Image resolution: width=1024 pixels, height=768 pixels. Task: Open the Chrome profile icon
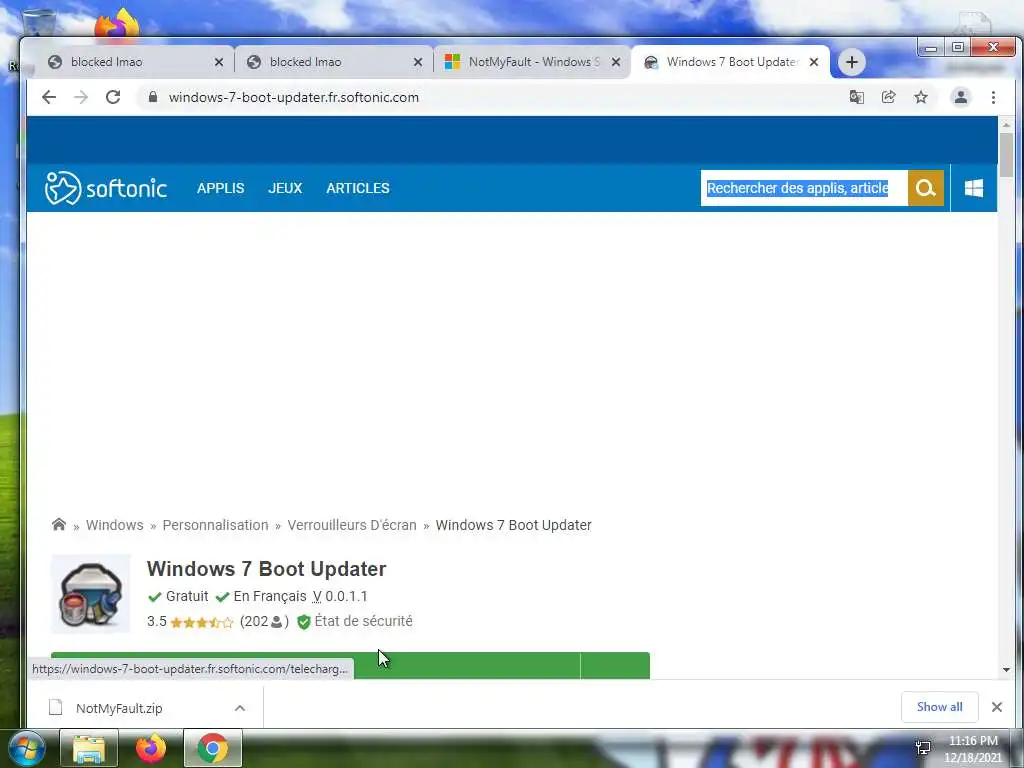coord(961,97)
